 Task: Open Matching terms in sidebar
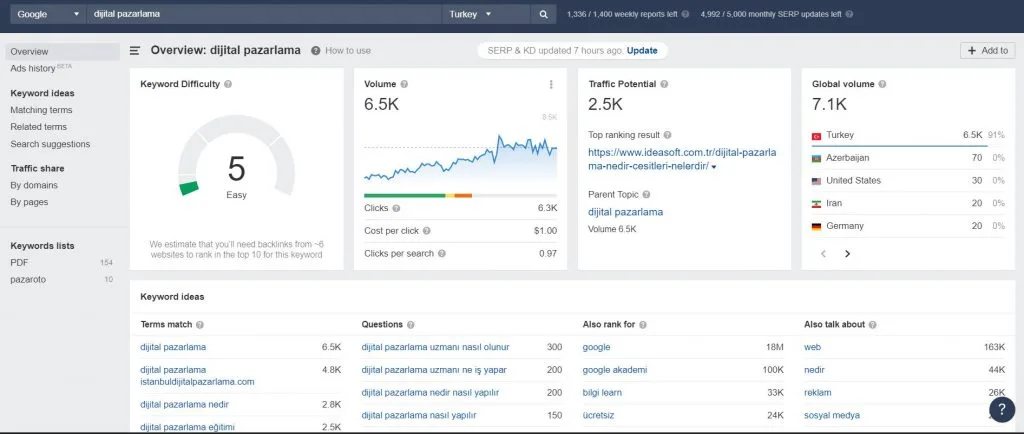pos(41,110)
